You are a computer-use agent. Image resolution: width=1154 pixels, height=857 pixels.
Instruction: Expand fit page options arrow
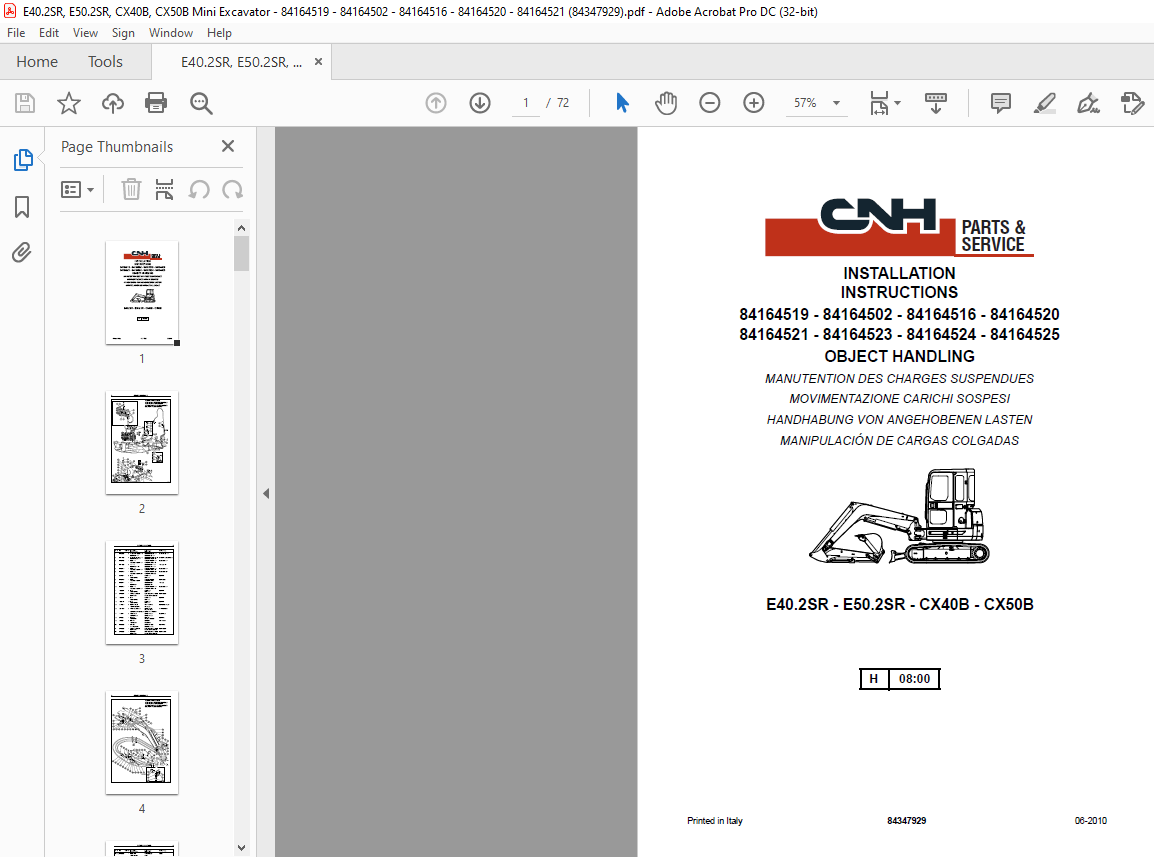coord(897,103)
